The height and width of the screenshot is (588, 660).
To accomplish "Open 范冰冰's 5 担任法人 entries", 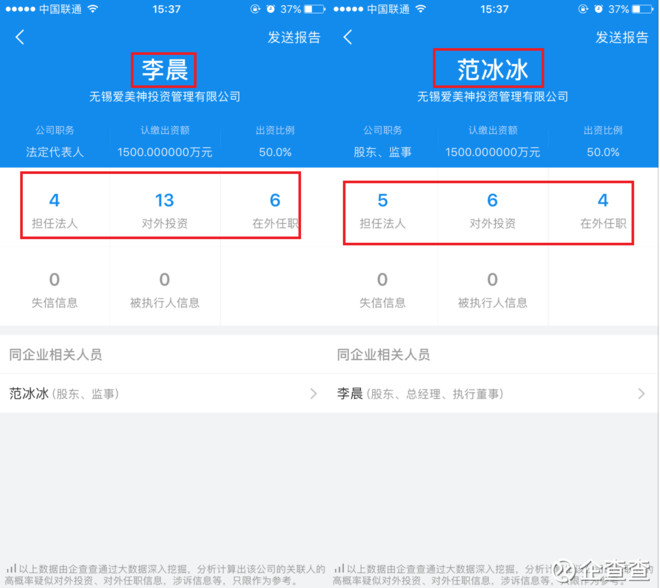I will point(382,210).
